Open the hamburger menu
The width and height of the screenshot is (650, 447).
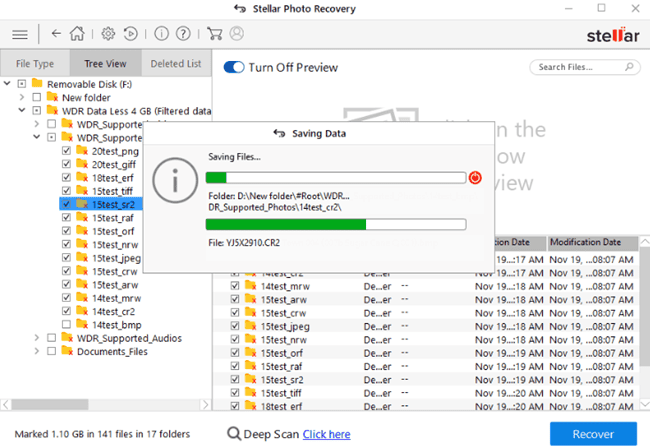coord(19,33)
